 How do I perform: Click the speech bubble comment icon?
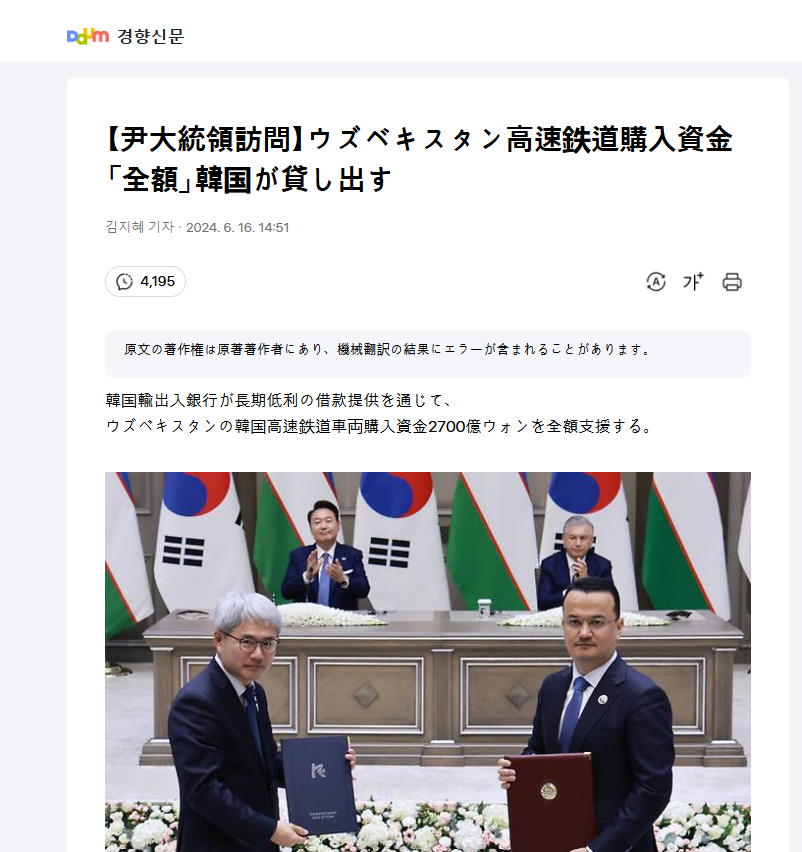coord(124,281)
